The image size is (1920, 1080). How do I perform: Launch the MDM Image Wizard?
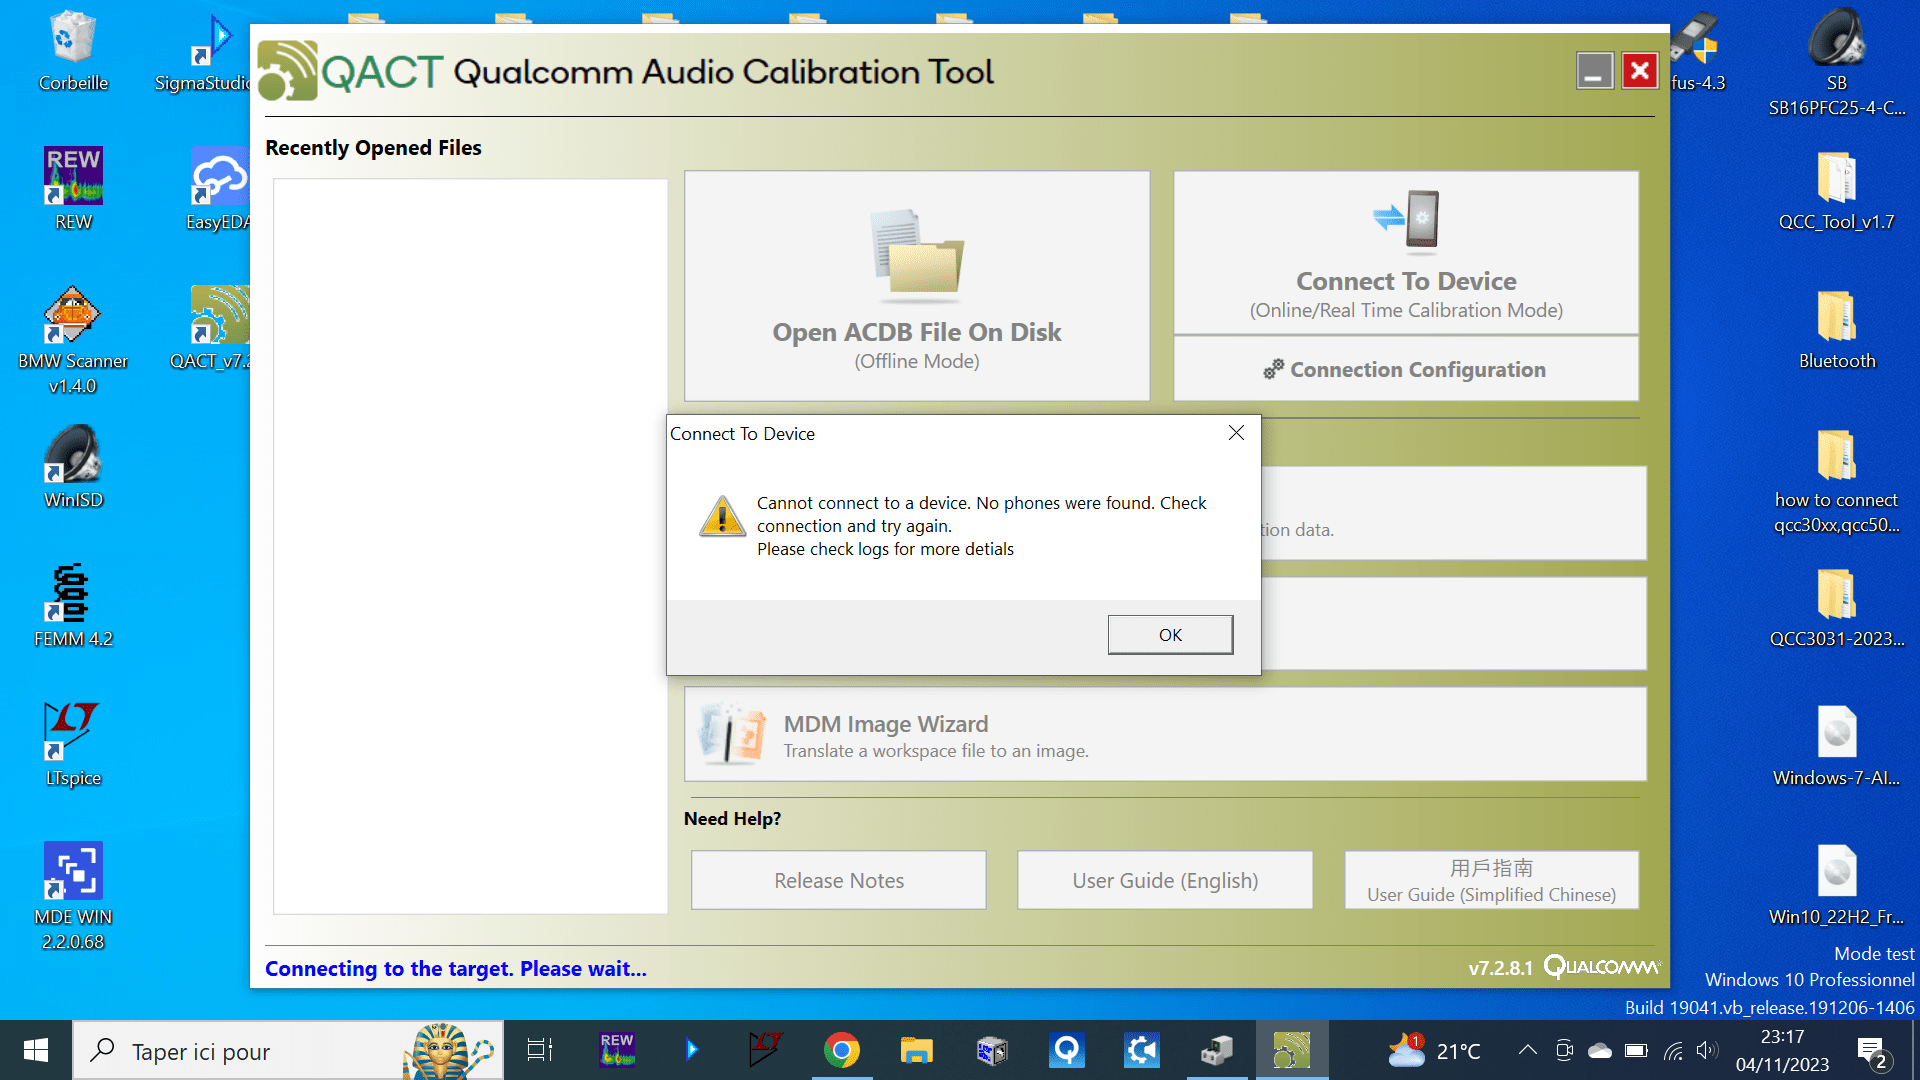pos(1165,734)
